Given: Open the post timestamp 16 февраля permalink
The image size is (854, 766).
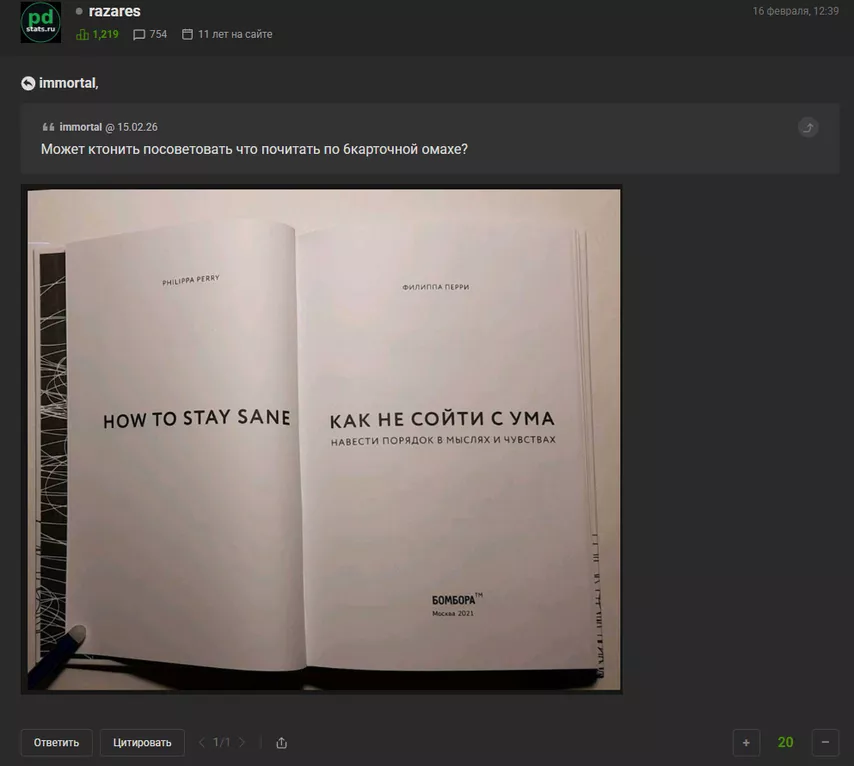Looking at the screenshot, I should tap(795, 11).
